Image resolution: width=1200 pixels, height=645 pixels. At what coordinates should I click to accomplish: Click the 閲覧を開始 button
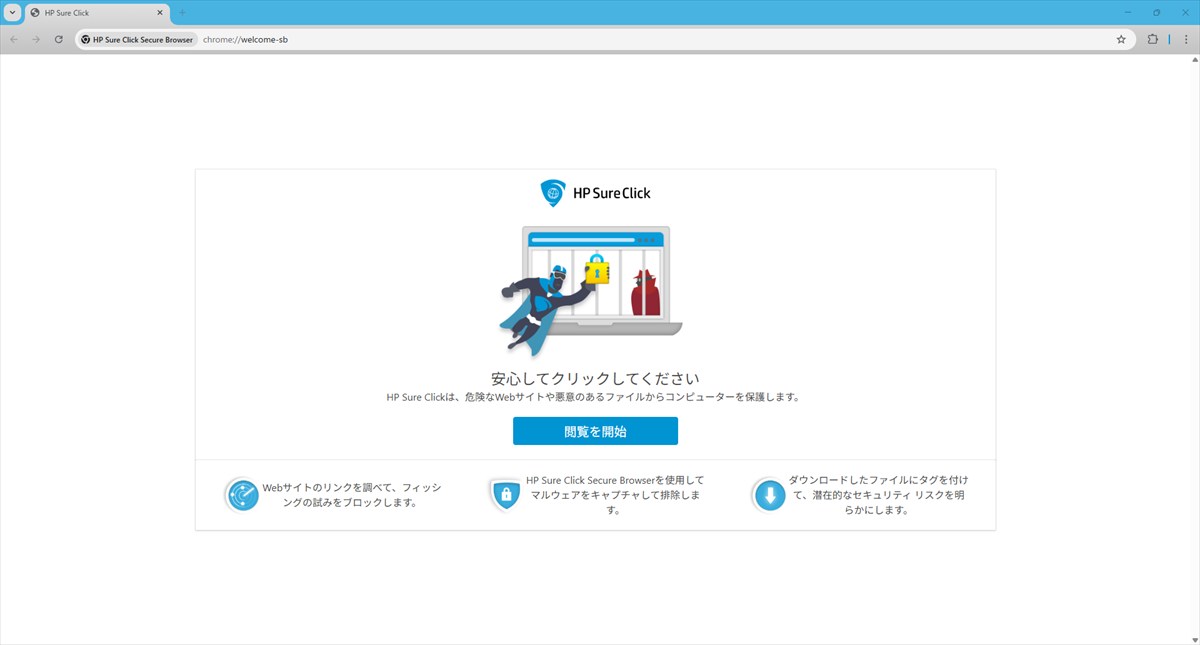coord(595,431)
